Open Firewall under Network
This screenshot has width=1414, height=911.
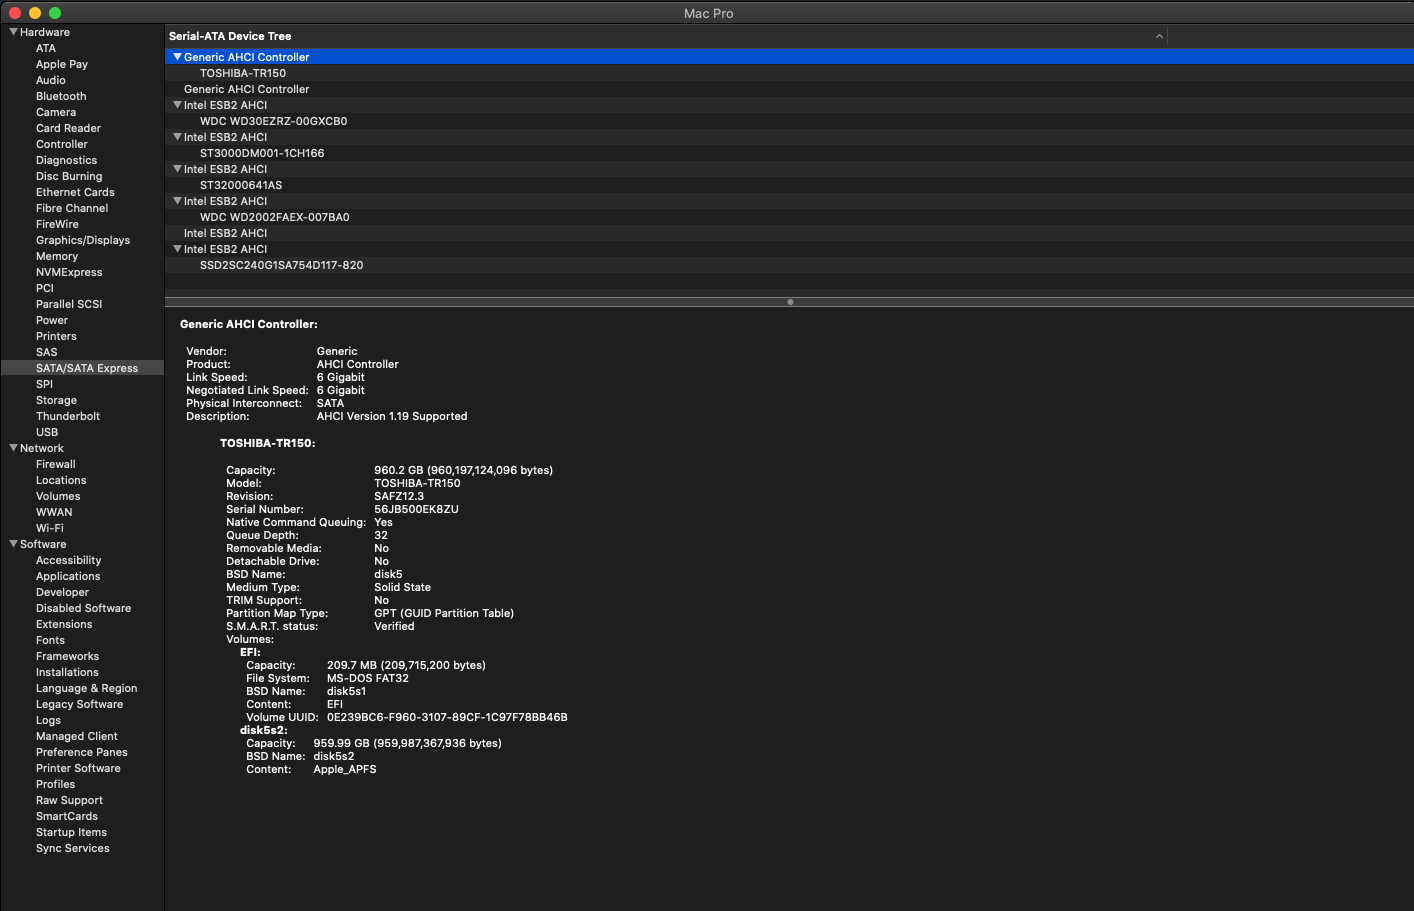(x=56, y=464)
